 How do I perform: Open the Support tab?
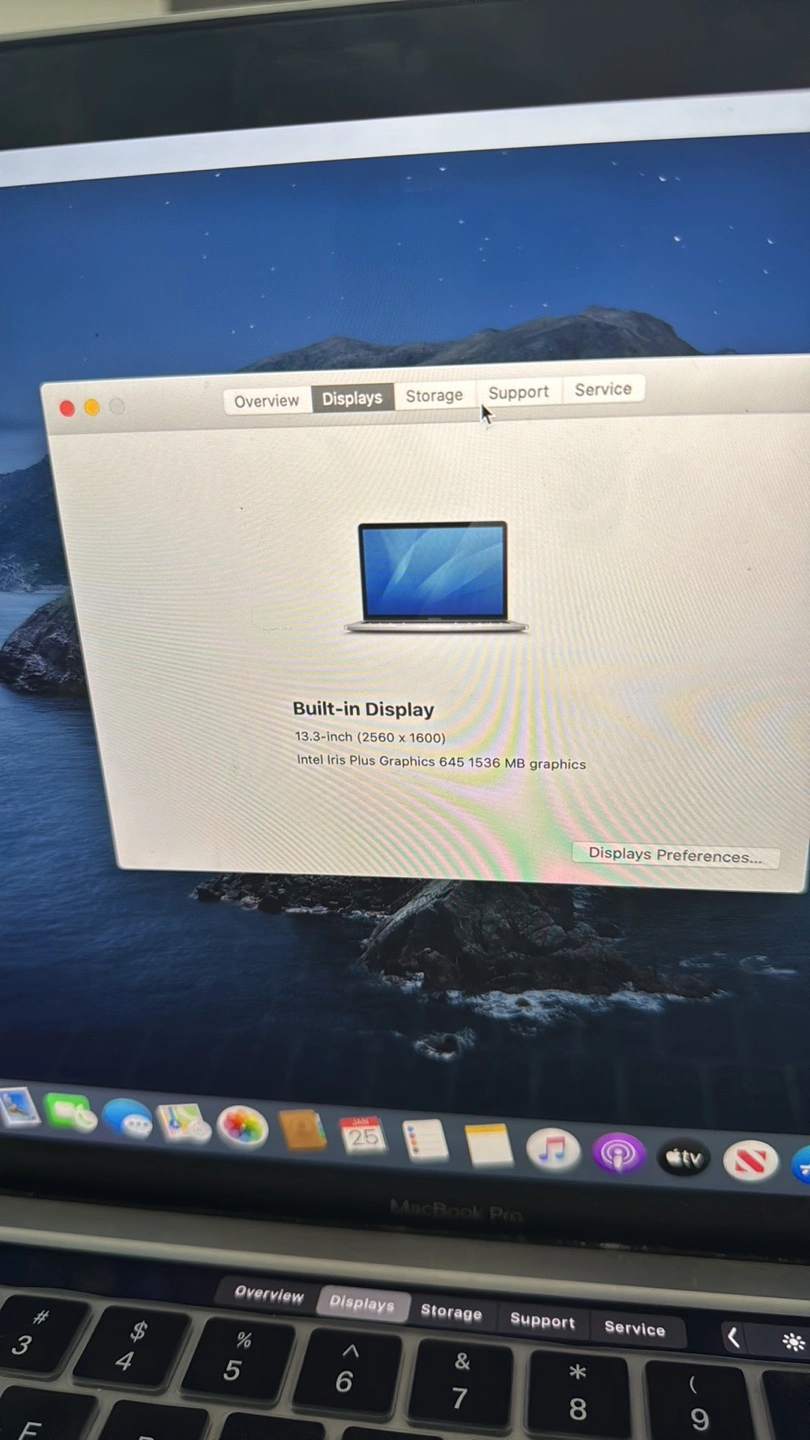(x=518, y=392)
